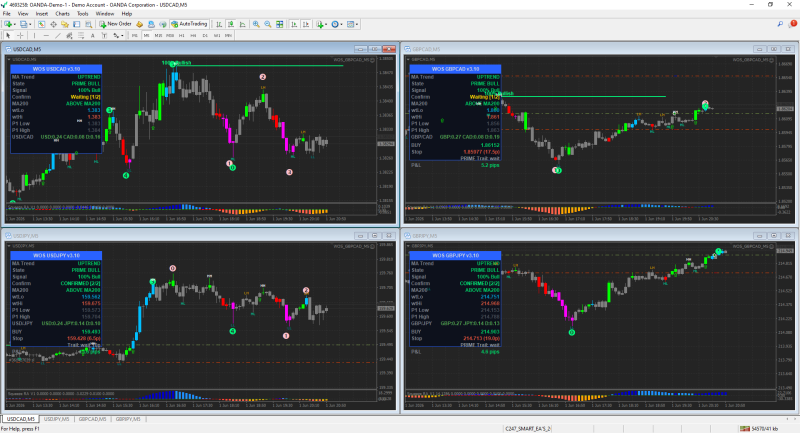Switch timeframe to D1
The height and width of the screenshot is (433, 800).
[205, 36]
